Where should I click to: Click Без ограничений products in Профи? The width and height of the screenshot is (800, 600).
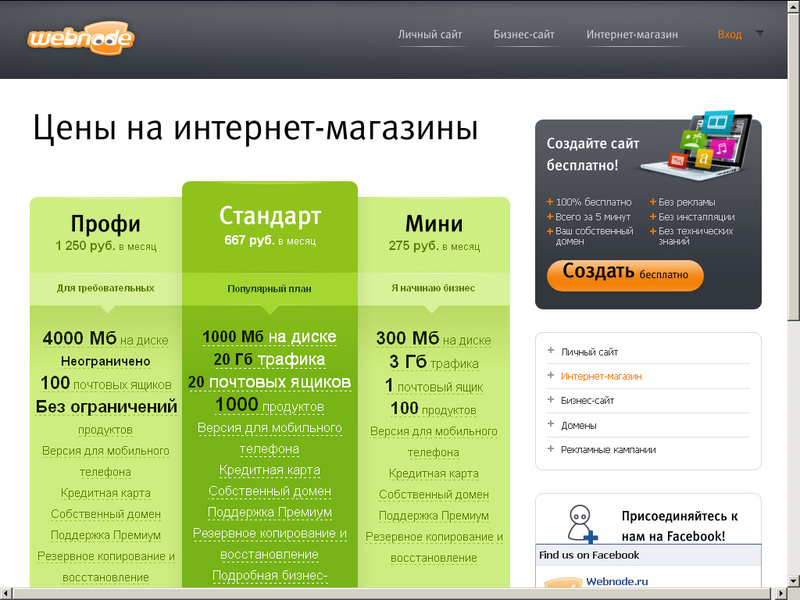106,407
